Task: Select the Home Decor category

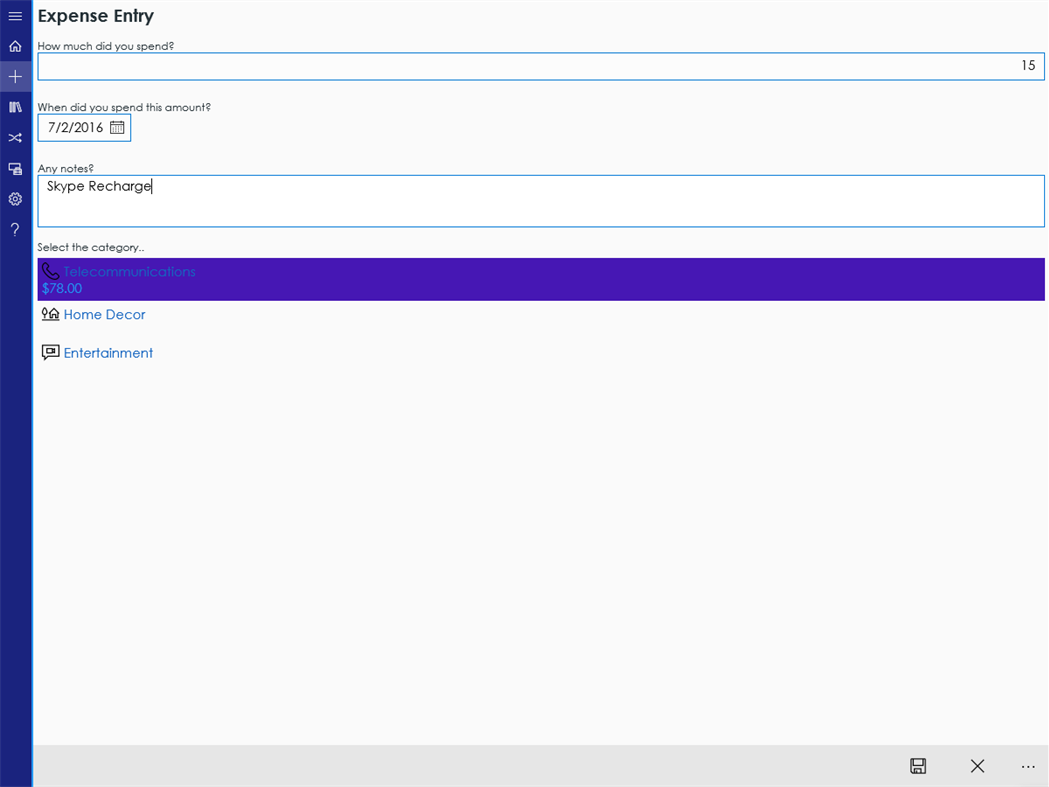Action: 104,314
